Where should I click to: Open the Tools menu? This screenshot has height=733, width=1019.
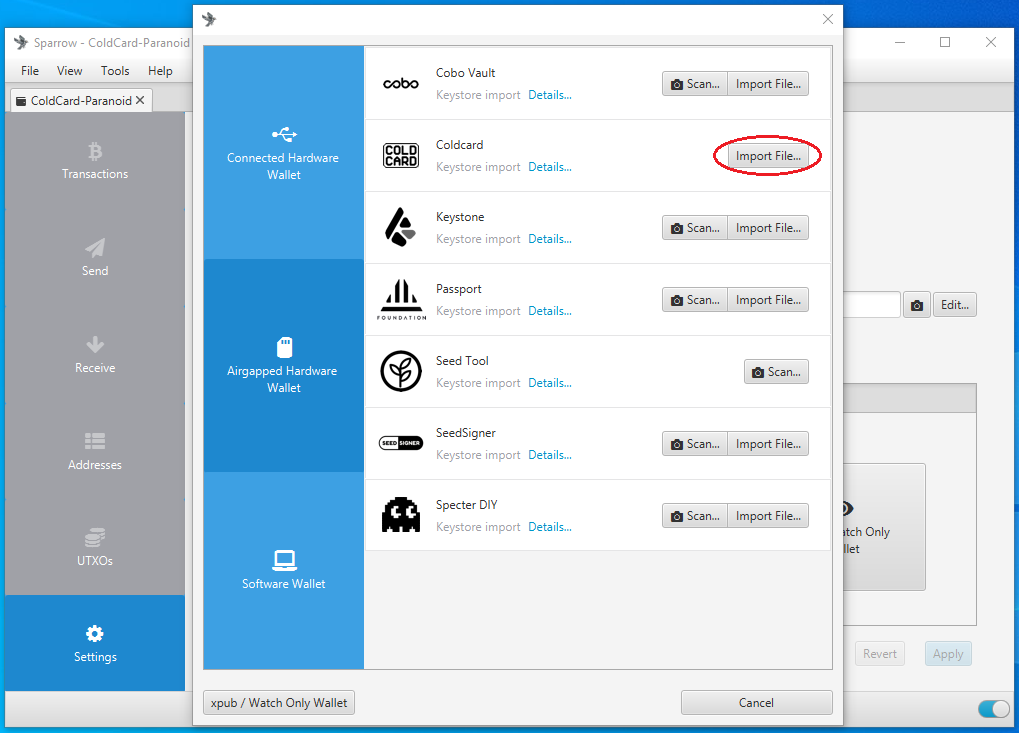115,71
